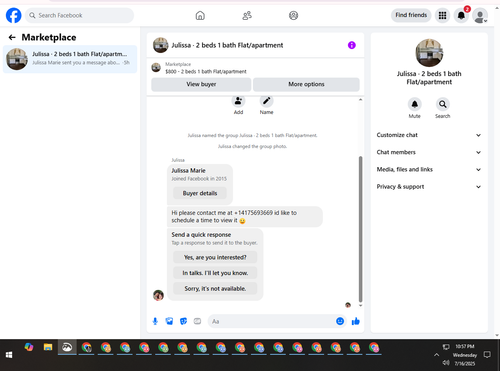Open the Facebook menu grid icon
Viewport: 500px width, 371px height.
pos(442,15)
